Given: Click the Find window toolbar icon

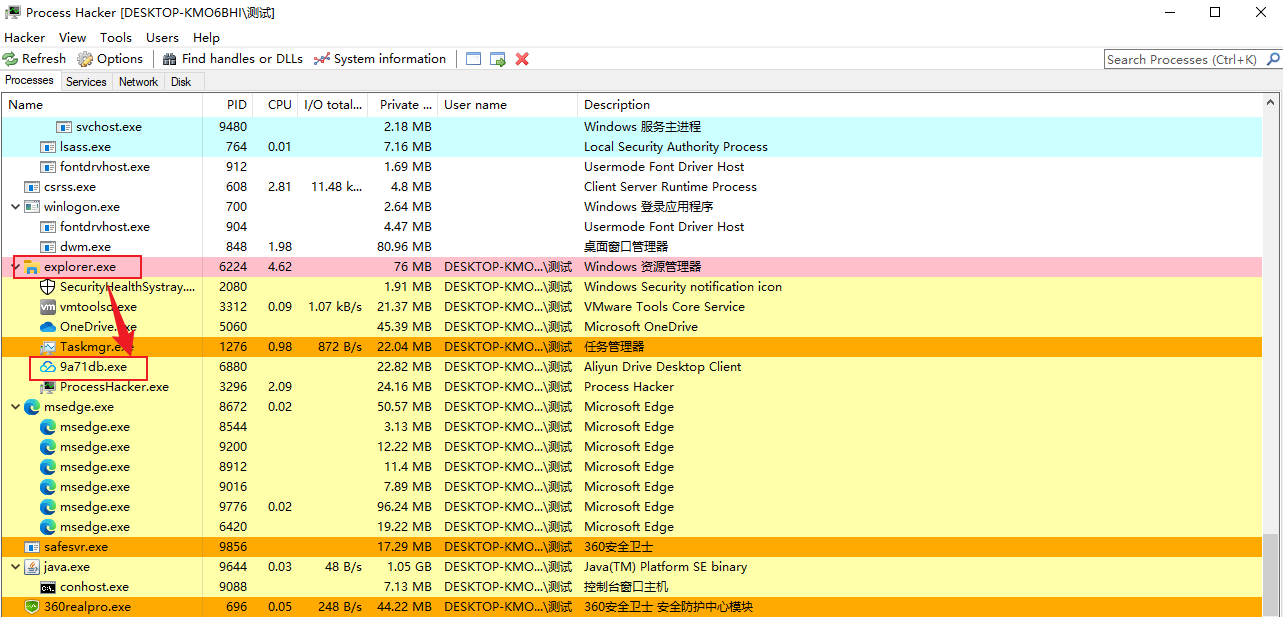Looking at the screenshot, I should click(x=474, y=59).
